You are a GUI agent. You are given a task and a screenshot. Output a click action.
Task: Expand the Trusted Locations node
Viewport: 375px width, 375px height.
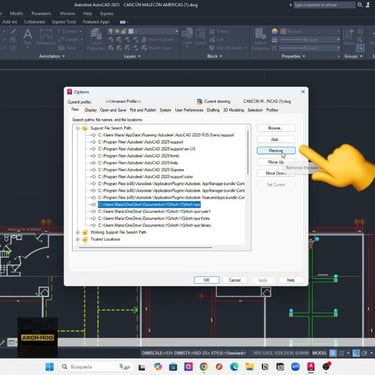point(78,239)
